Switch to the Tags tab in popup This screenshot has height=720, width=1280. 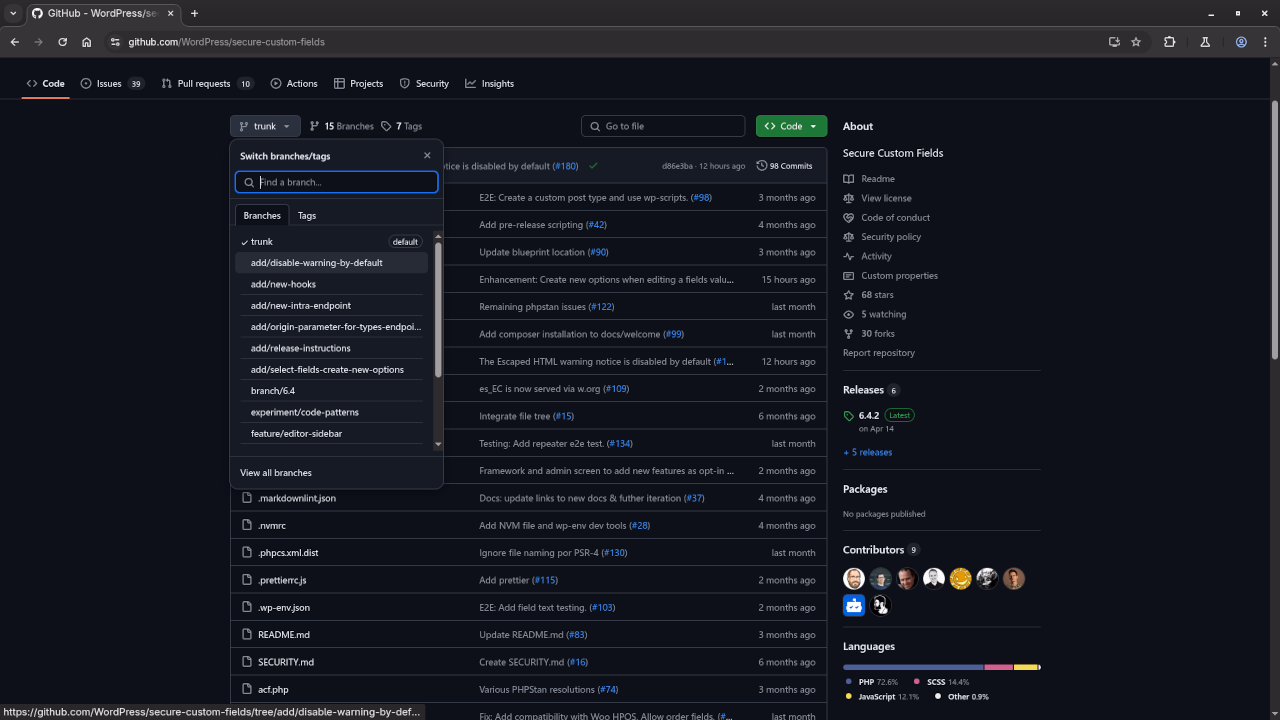(307, 216)
